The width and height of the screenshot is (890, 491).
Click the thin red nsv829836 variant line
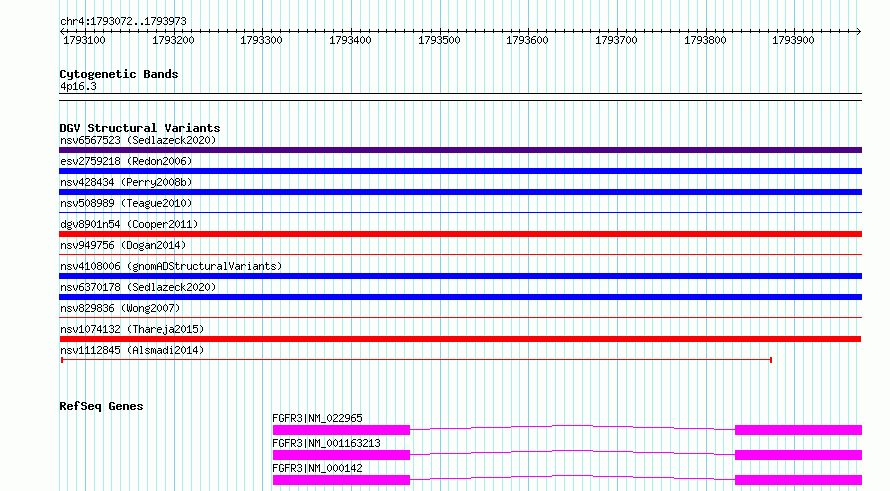click(x=460, y=318)
